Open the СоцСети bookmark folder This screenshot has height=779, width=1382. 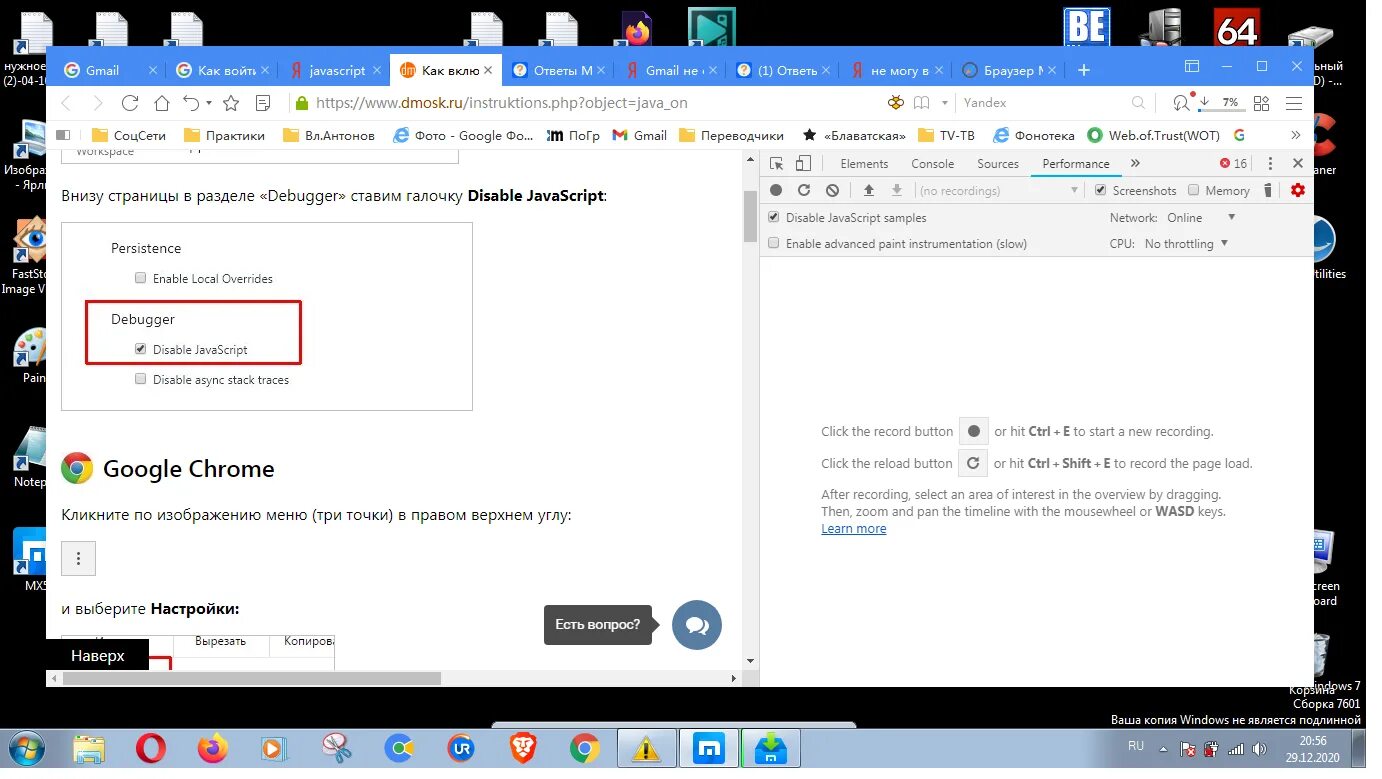pyautogui.click(x=128, y=135)
